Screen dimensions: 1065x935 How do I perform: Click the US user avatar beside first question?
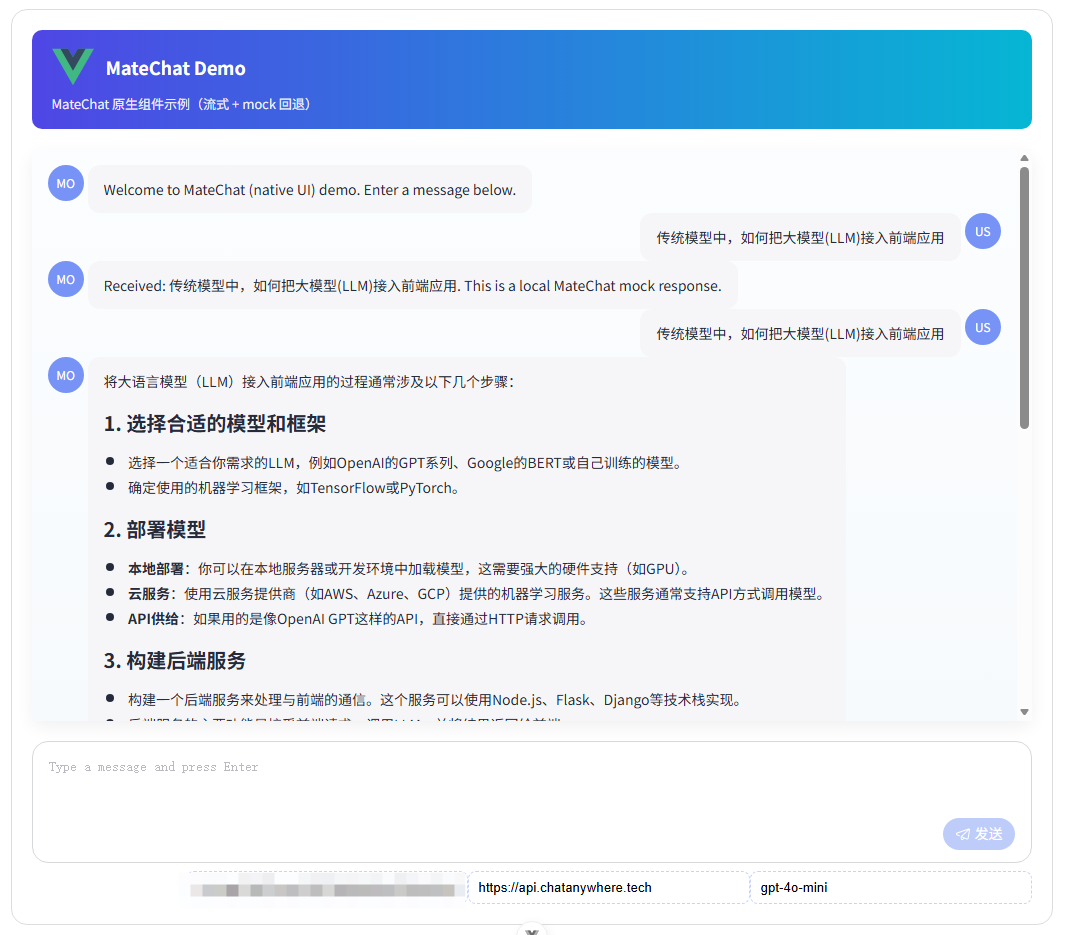click(x=982, y=231)
